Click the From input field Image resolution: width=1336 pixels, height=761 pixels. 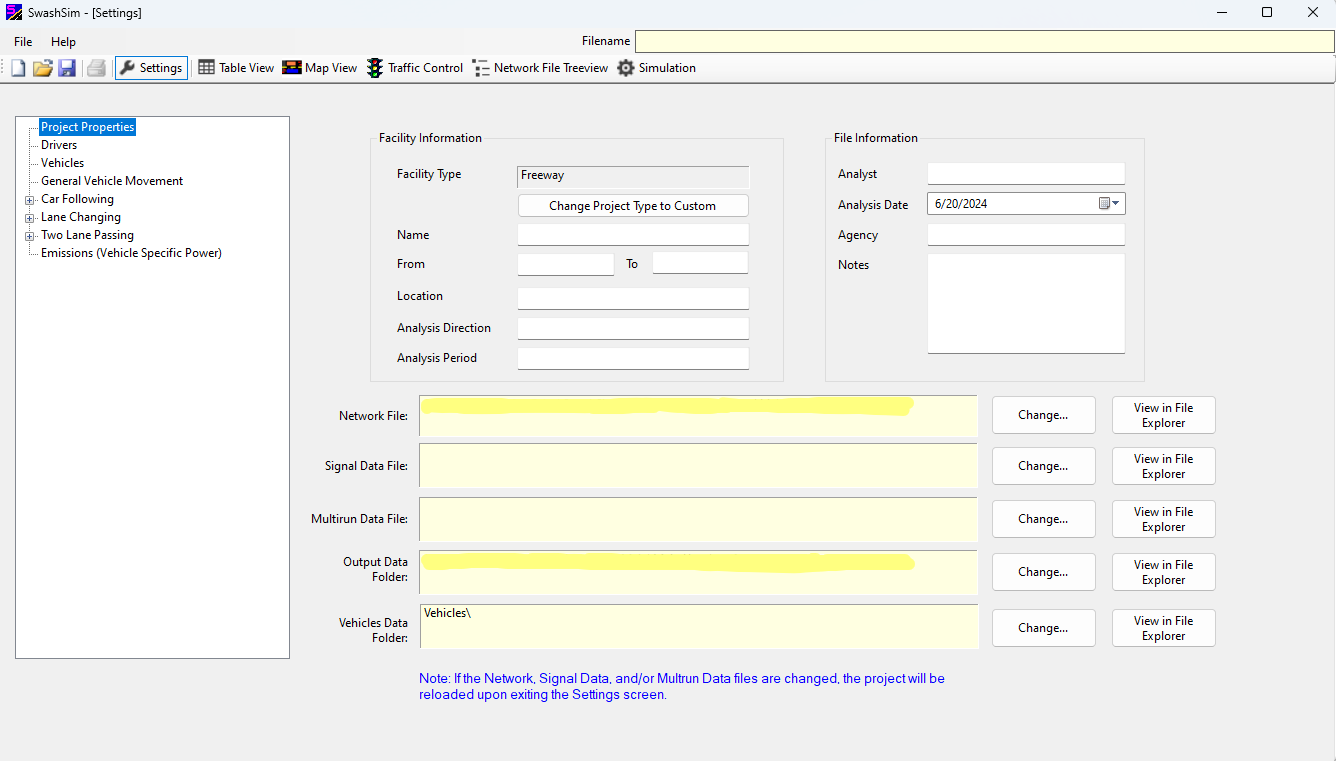(565, 264)
